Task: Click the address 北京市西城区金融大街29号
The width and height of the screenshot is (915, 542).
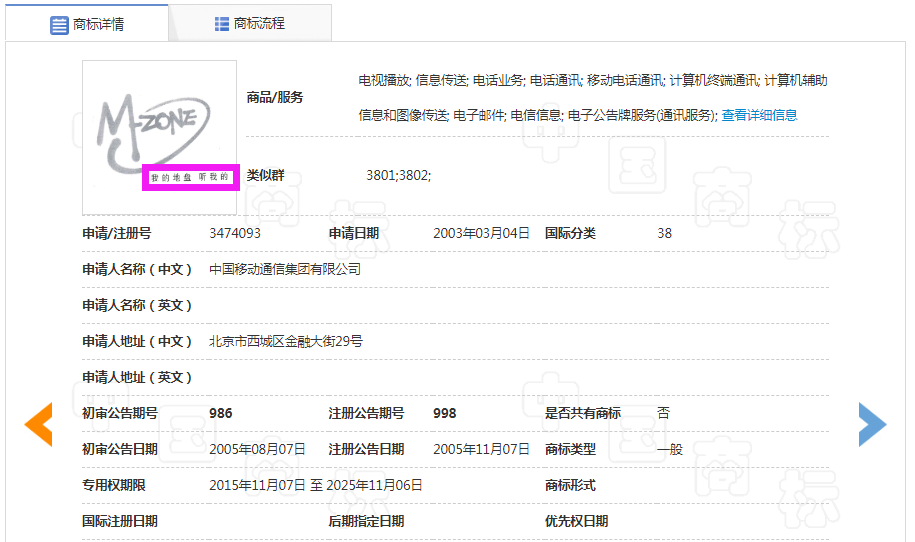Action: (285, 341)
